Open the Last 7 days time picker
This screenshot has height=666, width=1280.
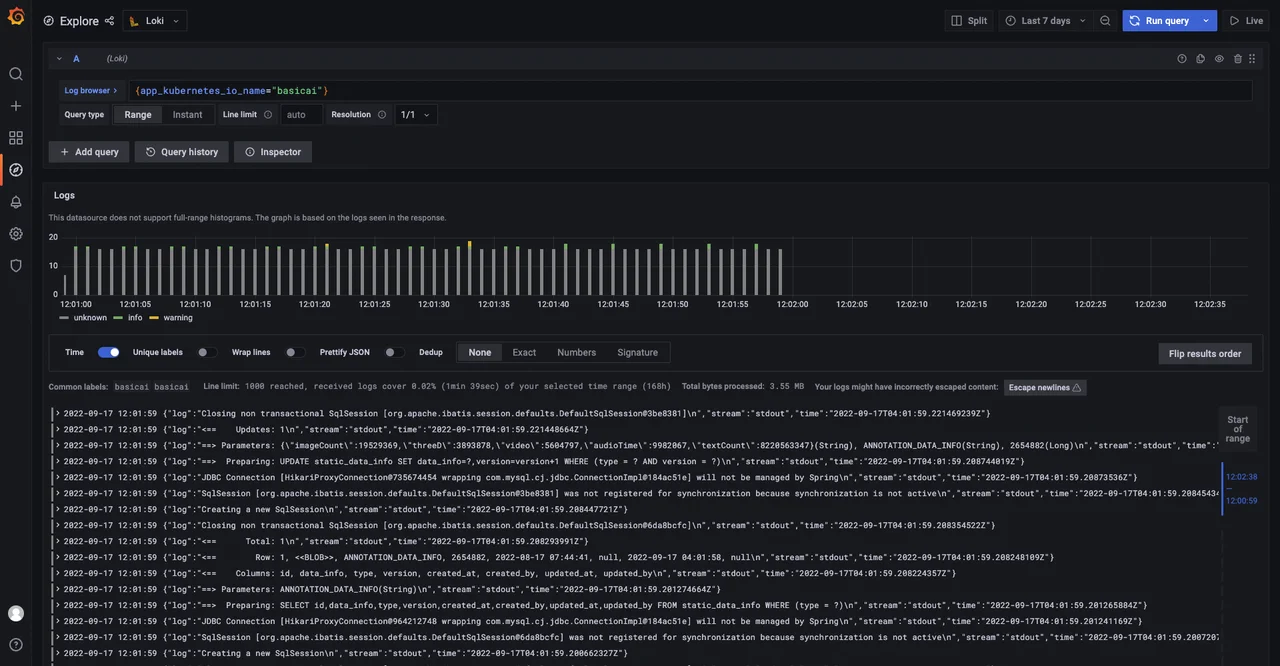1046,21
